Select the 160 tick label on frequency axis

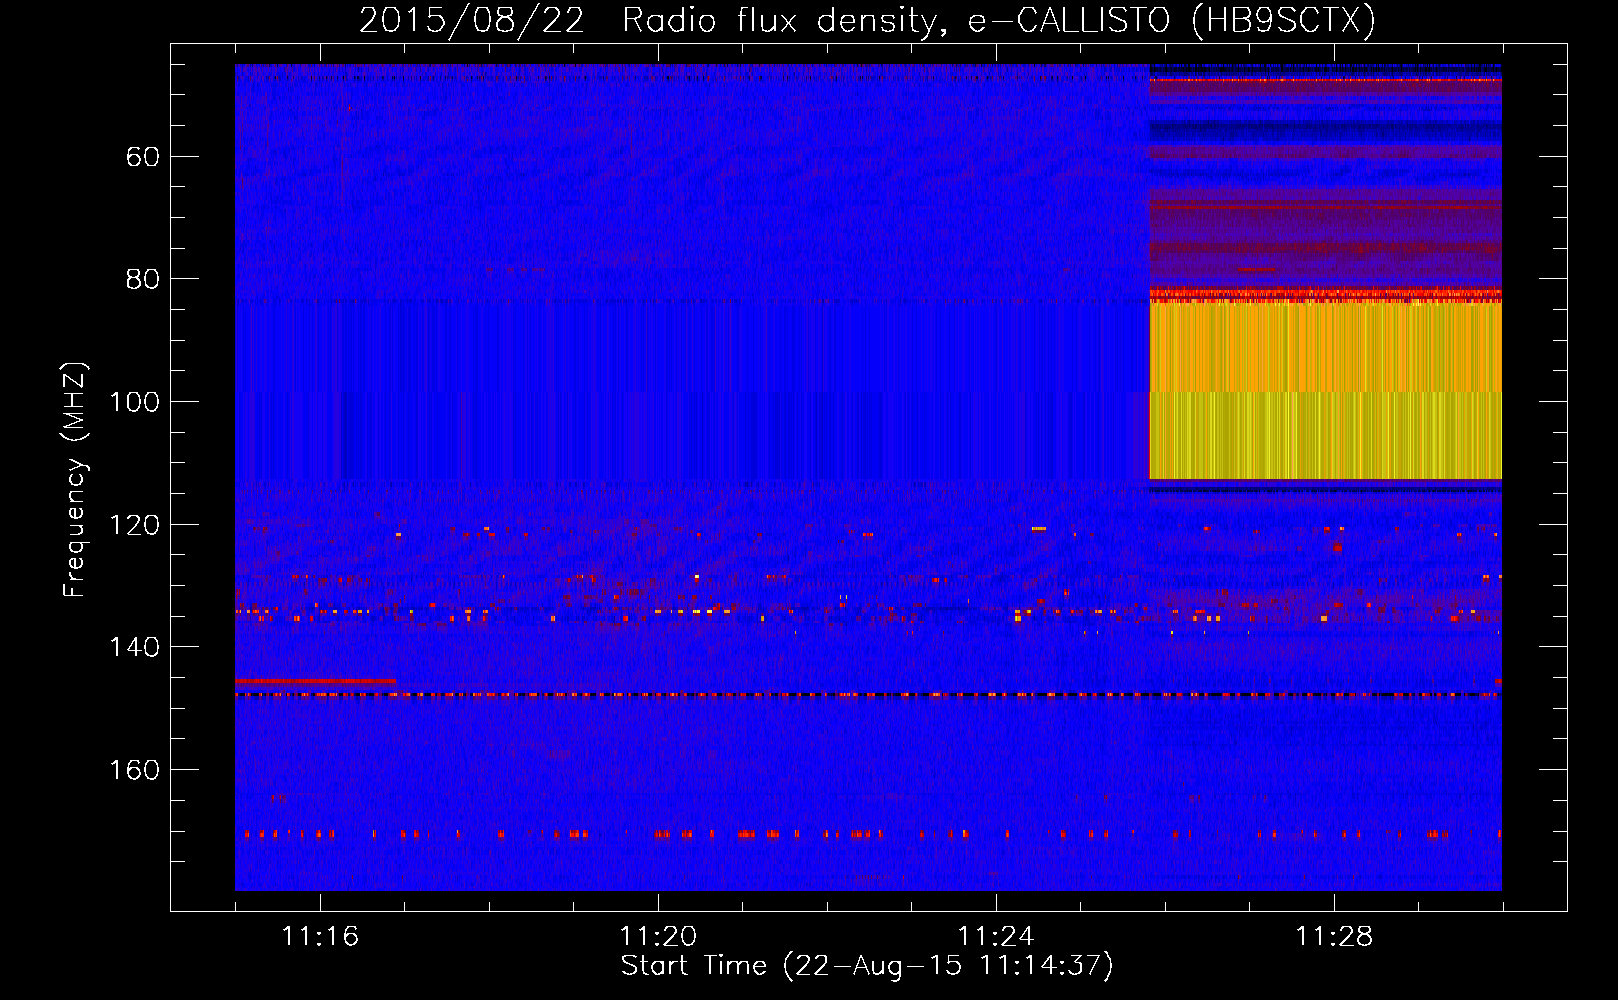pyautogui.click(x=134, y=770)
